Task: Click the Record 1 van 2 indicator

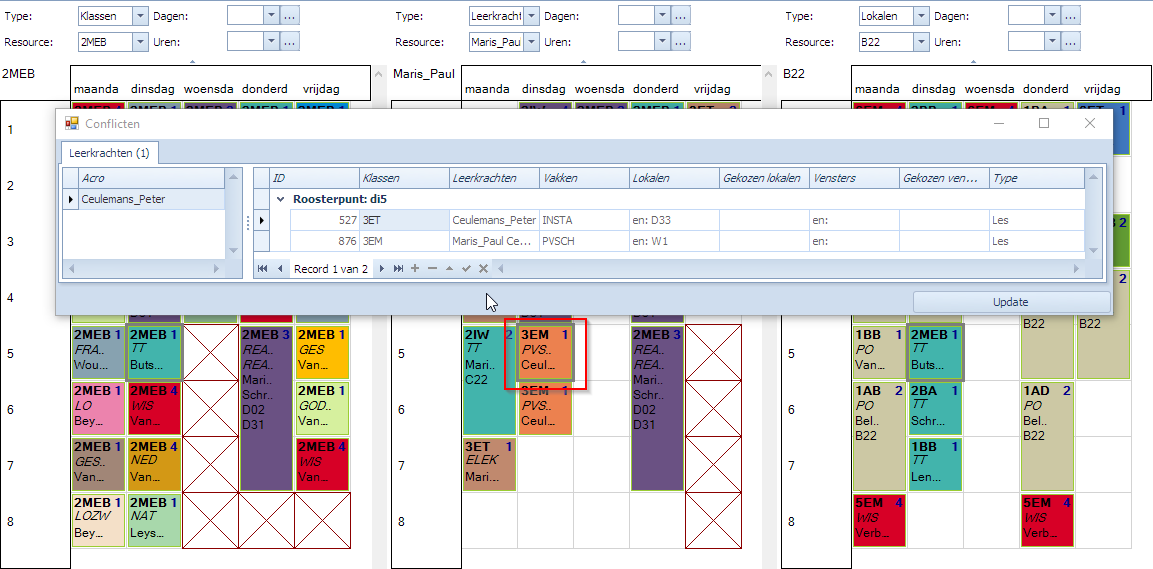Action: pyautogui.click(x=331, y=269)
